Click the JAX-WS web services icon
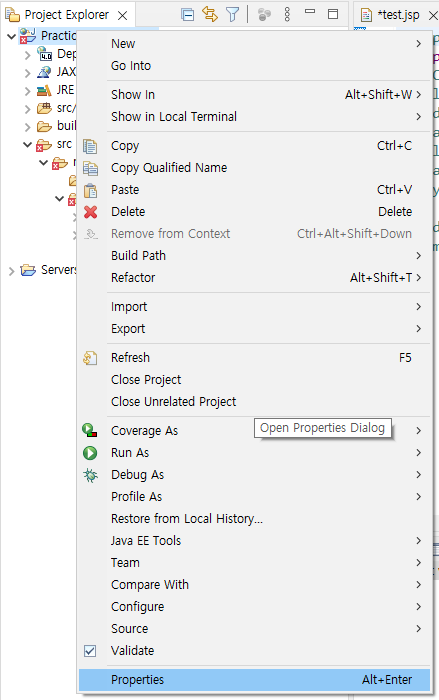 (44, 72)
